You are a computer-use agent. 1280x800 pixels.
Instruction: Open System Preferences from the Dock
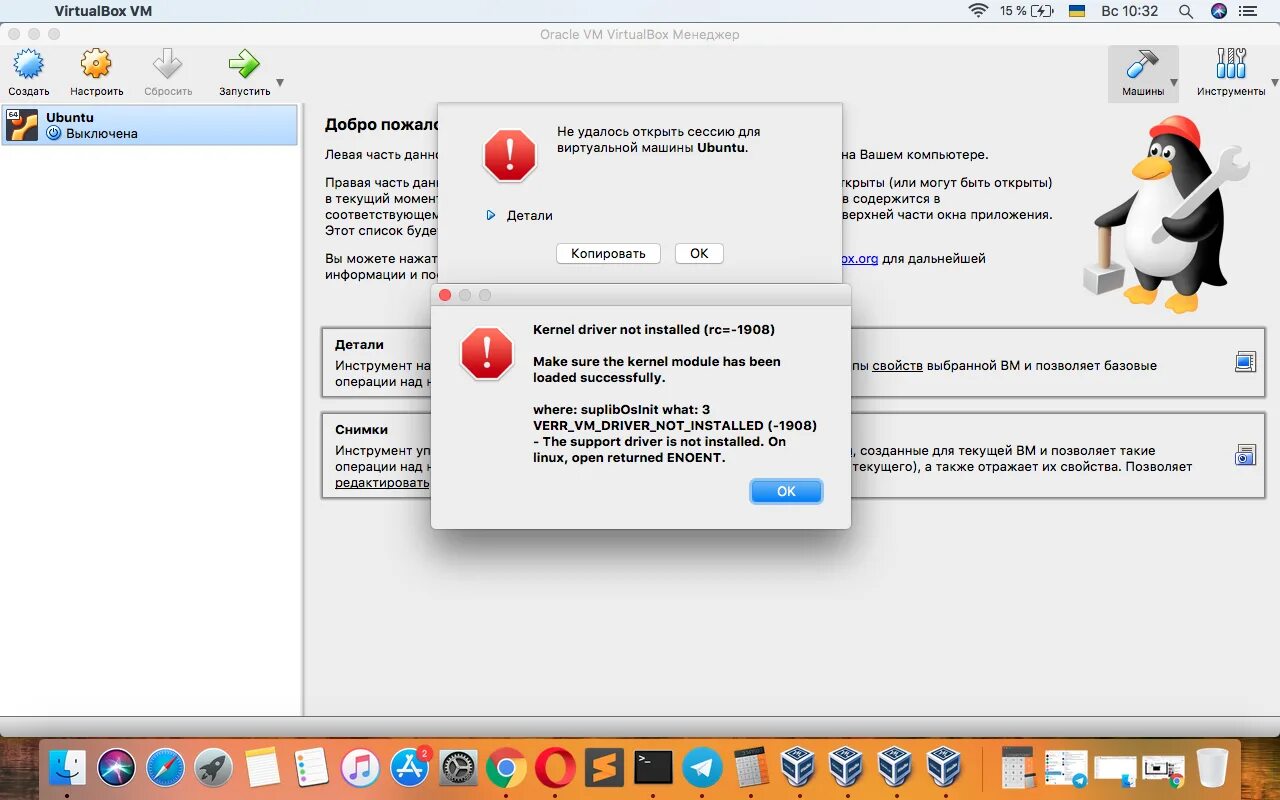pyautogui.click(x=458, y=767)
